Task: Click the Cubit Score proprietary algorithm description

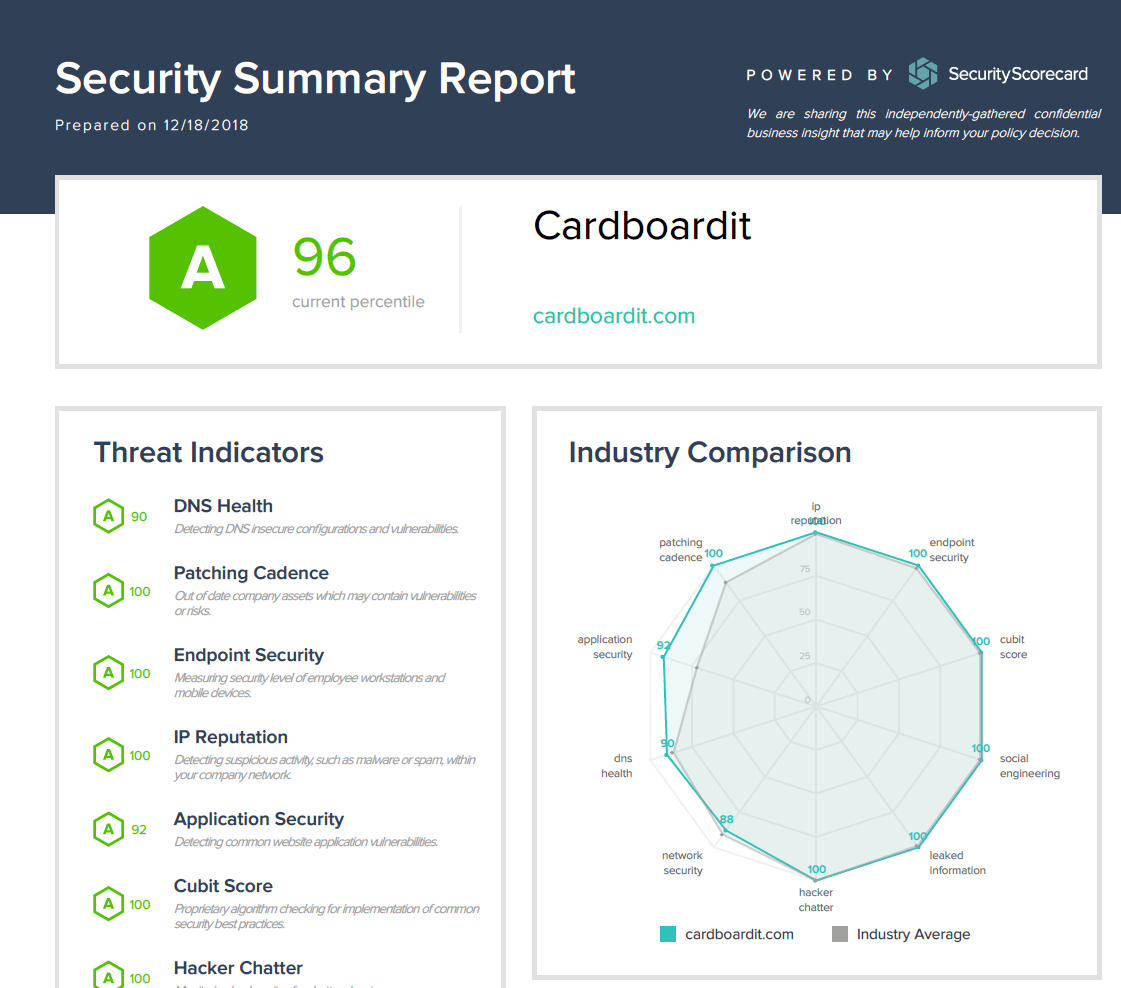Action: point(327,917)
